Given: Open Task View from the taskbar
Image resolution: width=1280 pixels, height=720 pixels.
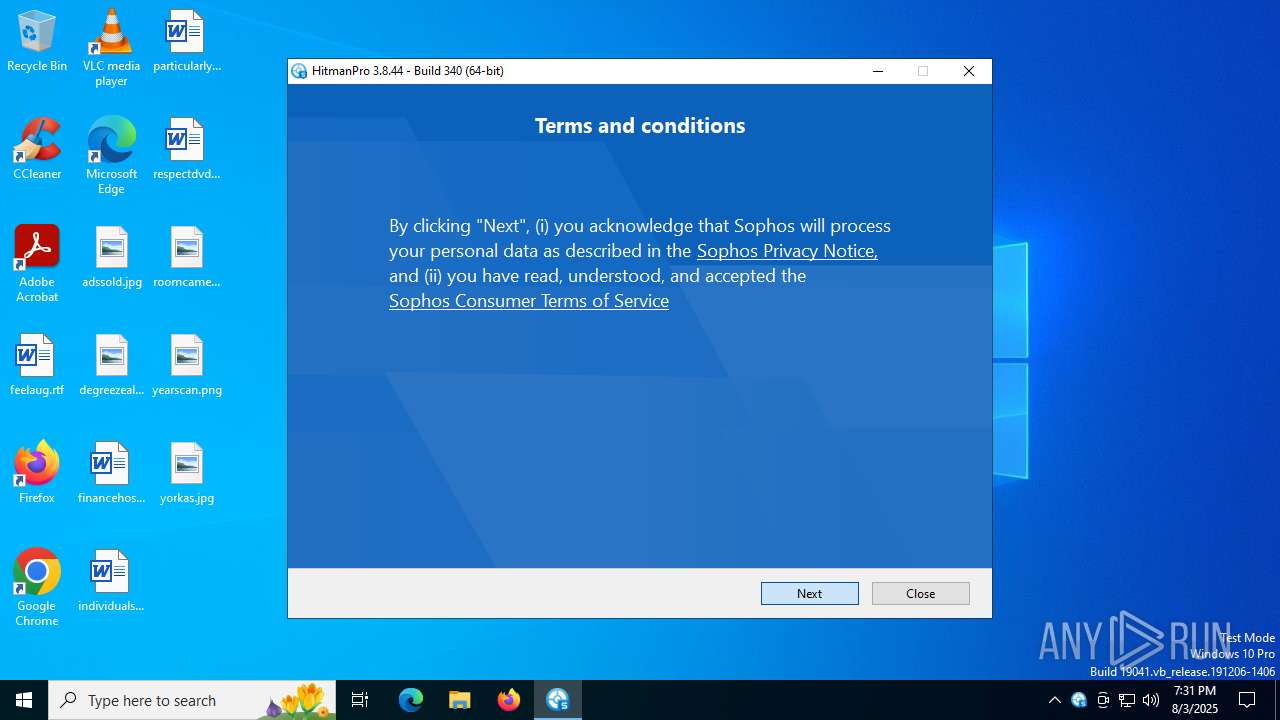Looking at the screenshot, I should (x=360, y=700).
